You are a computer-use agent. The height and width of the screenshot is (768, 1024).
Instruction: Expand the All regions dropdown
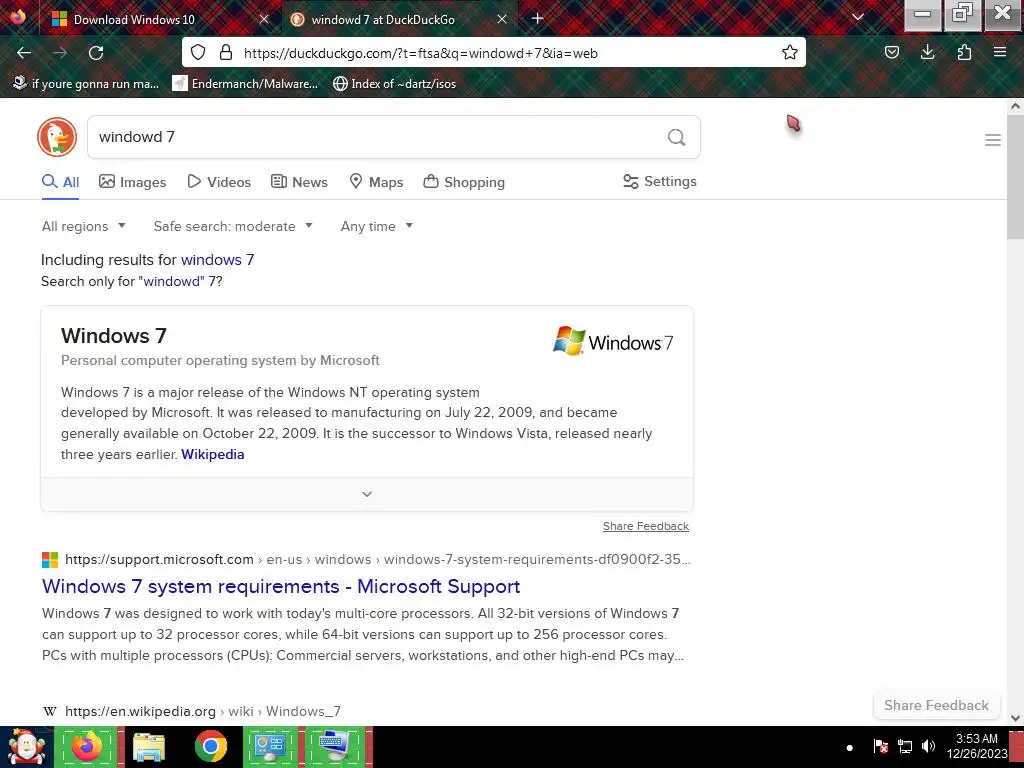84,227
